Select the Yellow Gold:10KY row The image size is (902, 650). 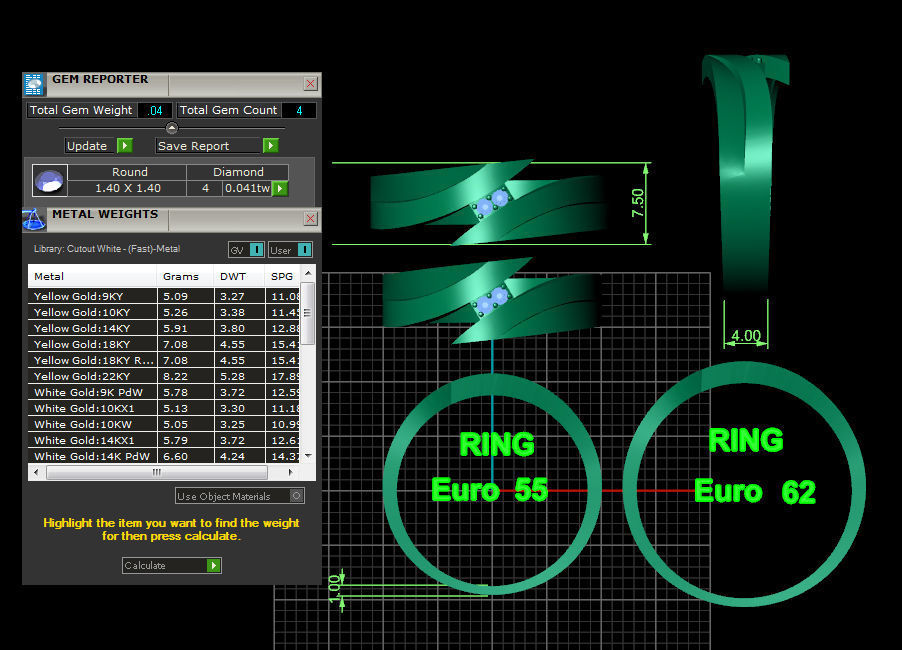click(164, 312)
